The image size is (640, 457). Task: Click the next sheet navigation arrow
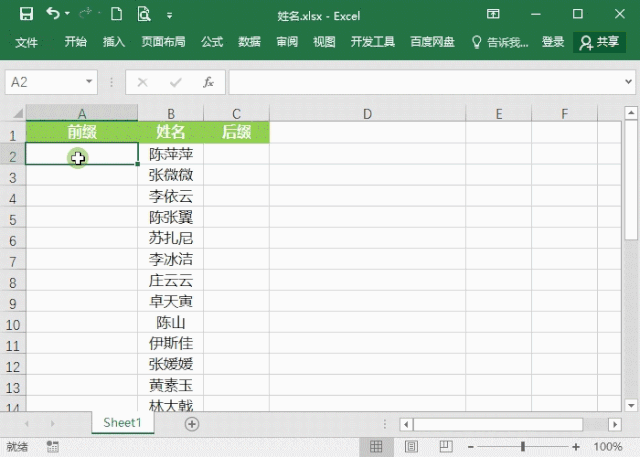click(53, 424)
